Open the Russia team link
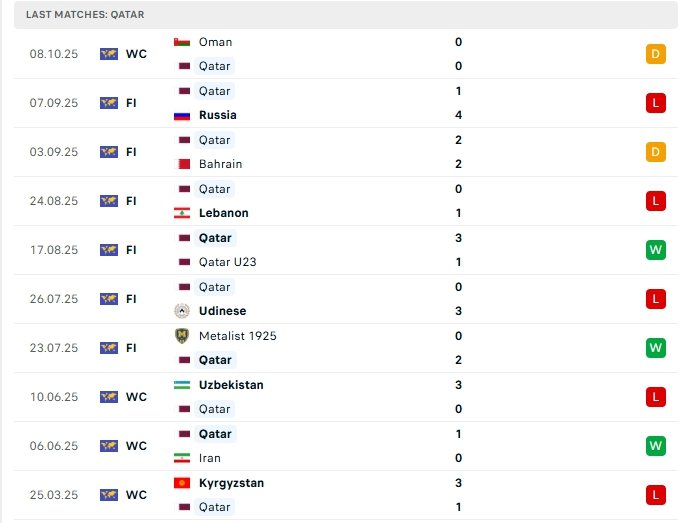The width and height of the screenshot is (690, 523). (x=218, y=115)
